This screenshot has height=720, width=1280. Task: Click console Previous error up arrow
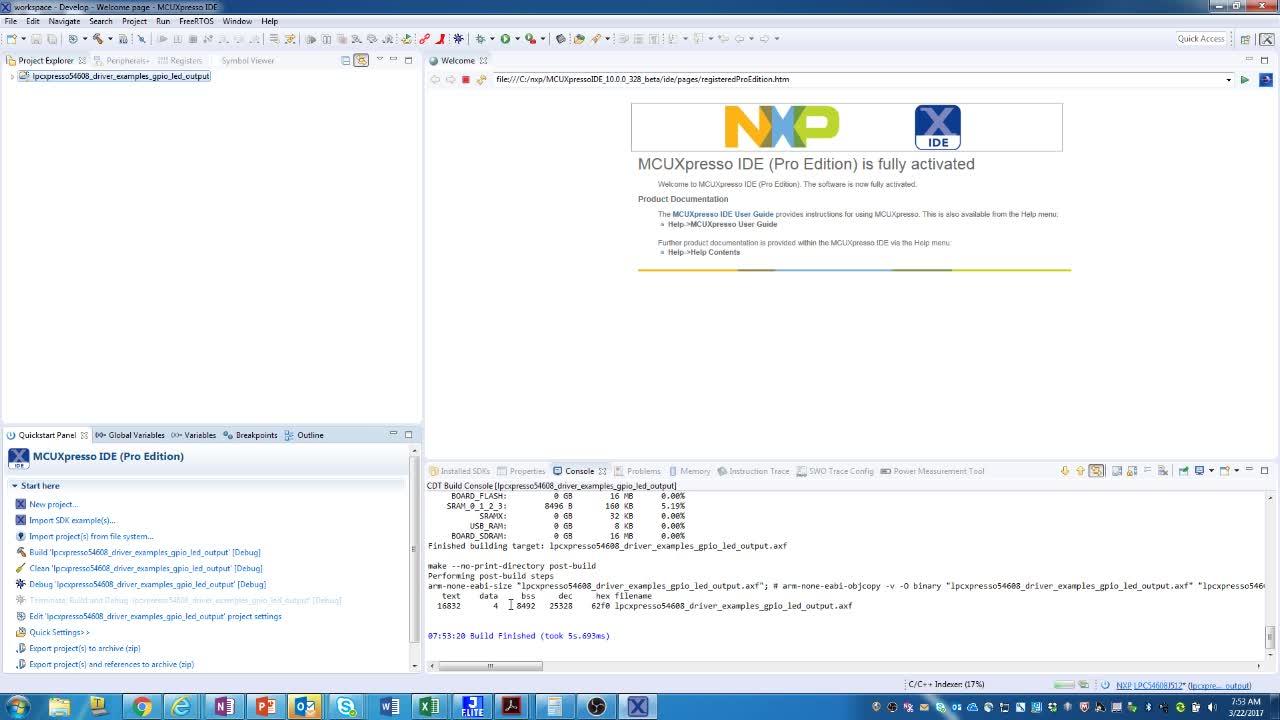tap(1080, 471)
